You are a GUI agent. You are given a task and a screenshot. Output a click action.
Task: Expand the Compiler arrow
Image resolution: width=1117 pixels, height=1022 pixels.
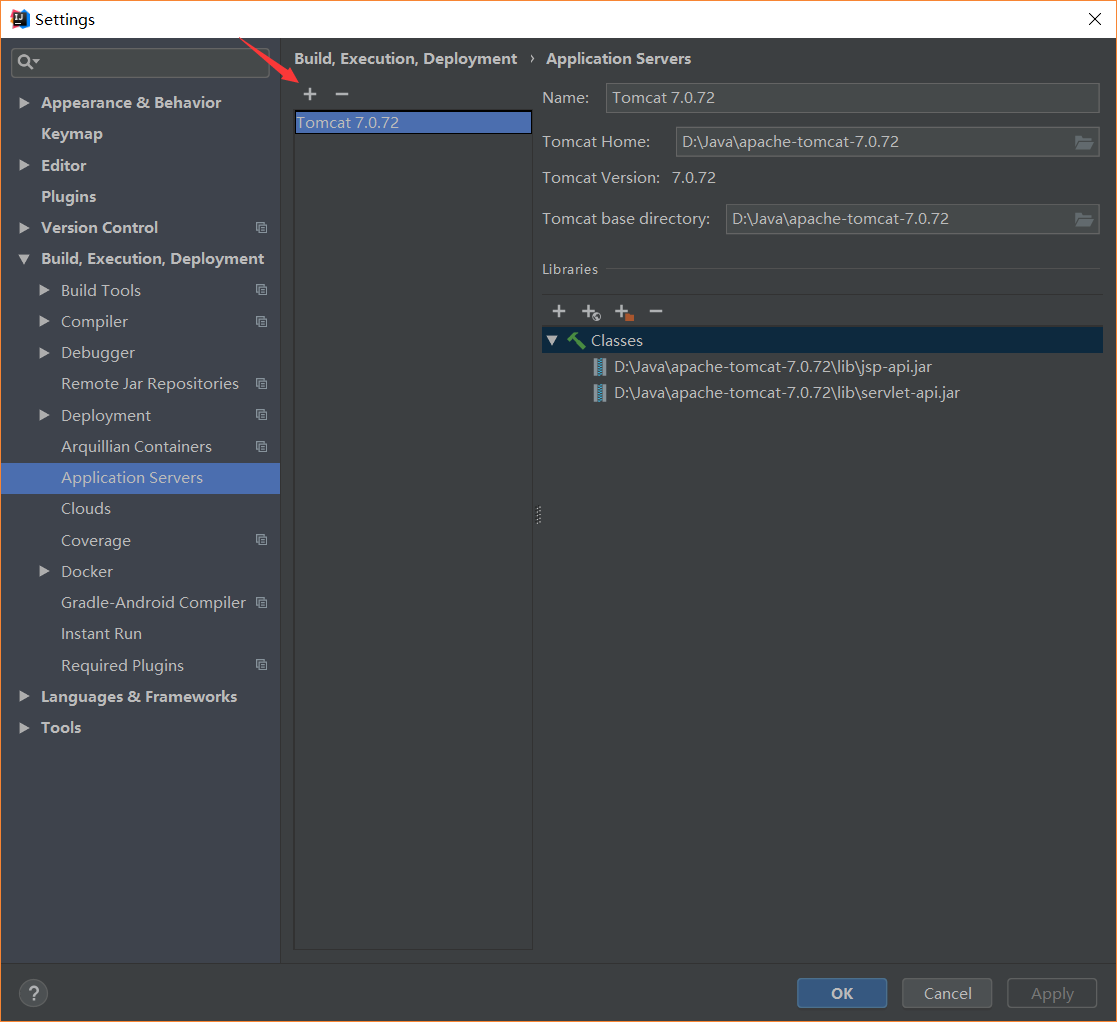pyautogui.click(x=44, y=321)
